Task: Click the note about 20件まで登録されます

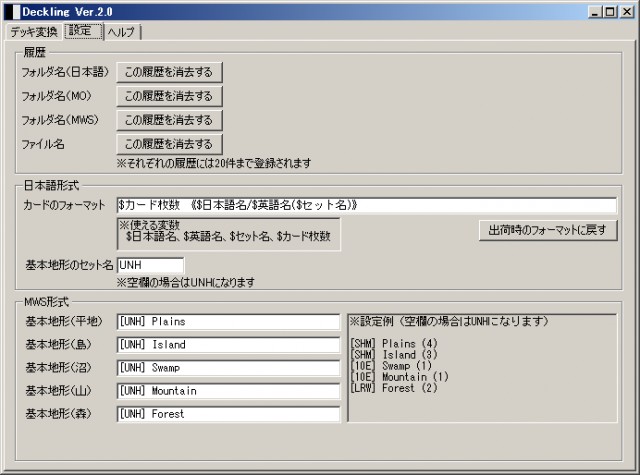Action: 214,164
